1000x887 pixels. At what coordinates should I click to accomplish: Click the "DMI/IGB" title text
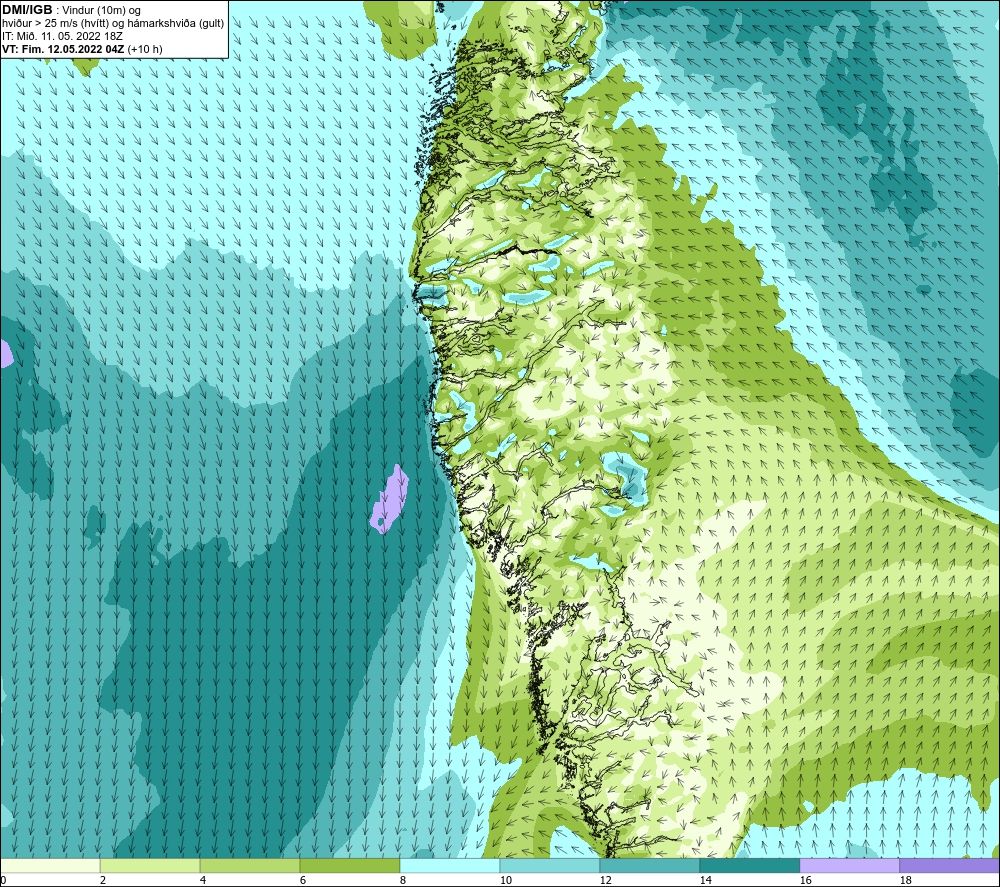pyautogui.click(x=27, y=10)
